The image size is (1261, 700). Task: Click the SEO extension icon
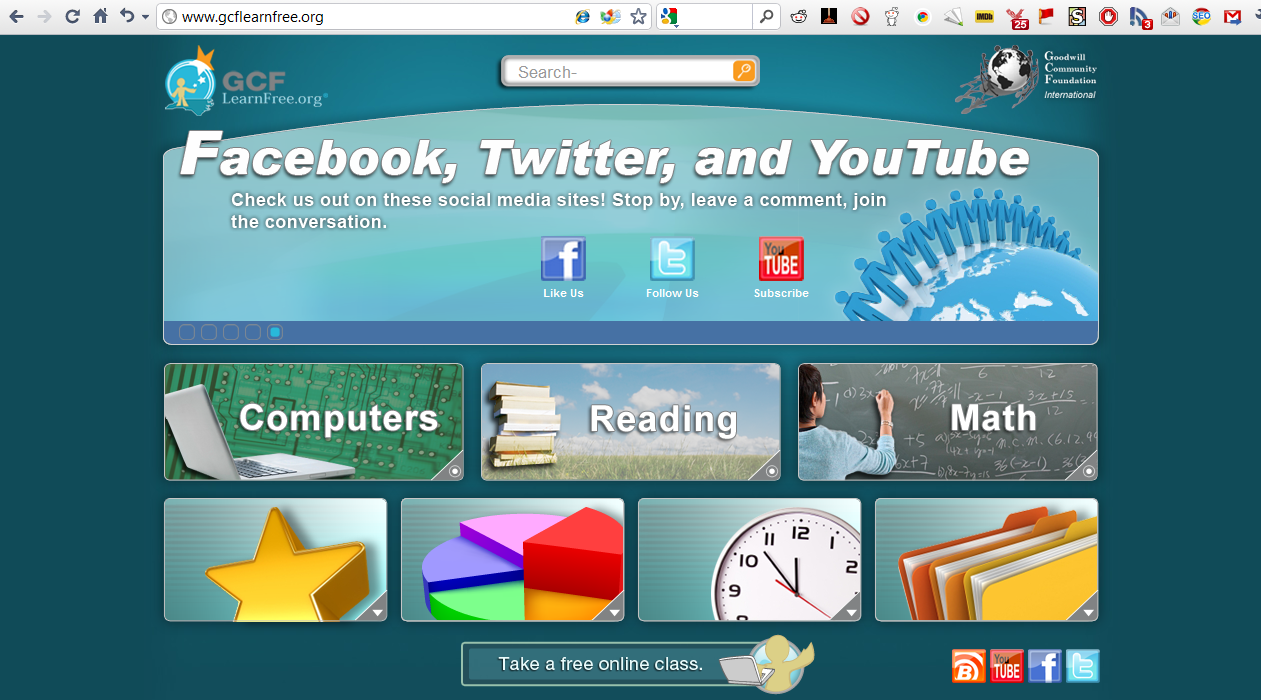coord(1201,16)
